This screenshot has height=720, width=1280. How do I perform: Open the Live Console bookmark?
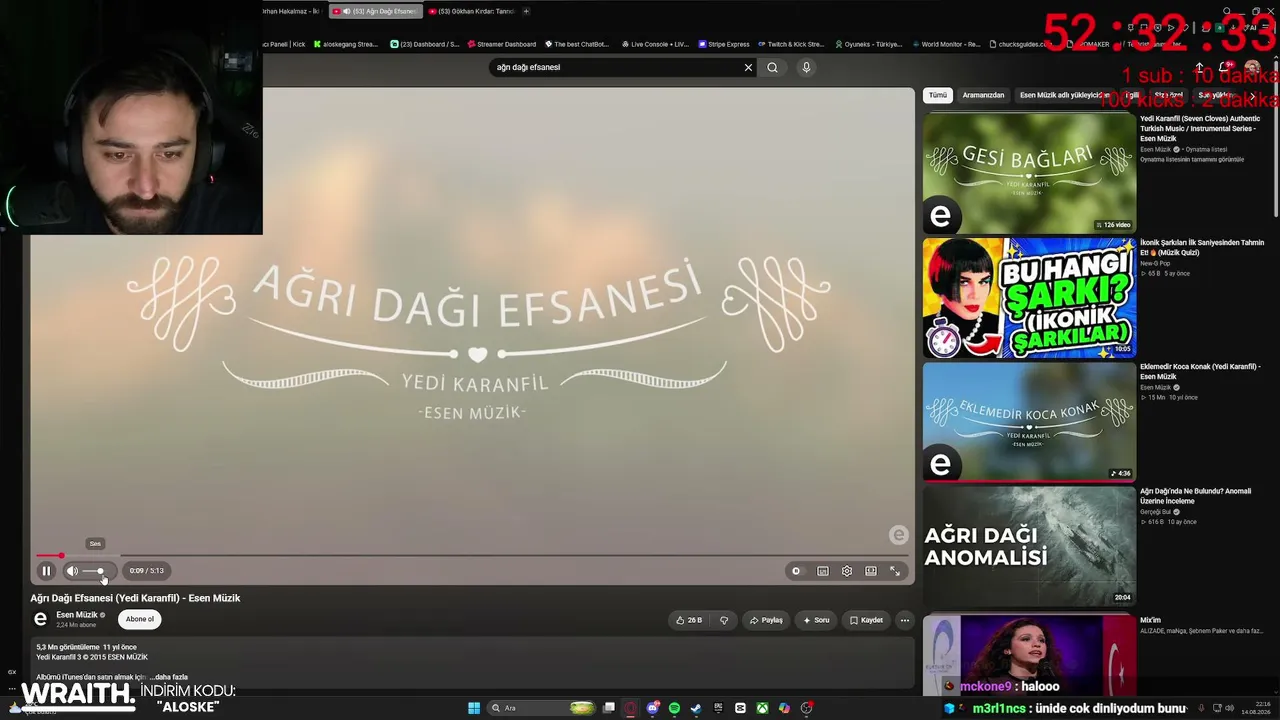click(x=655, y=44)
